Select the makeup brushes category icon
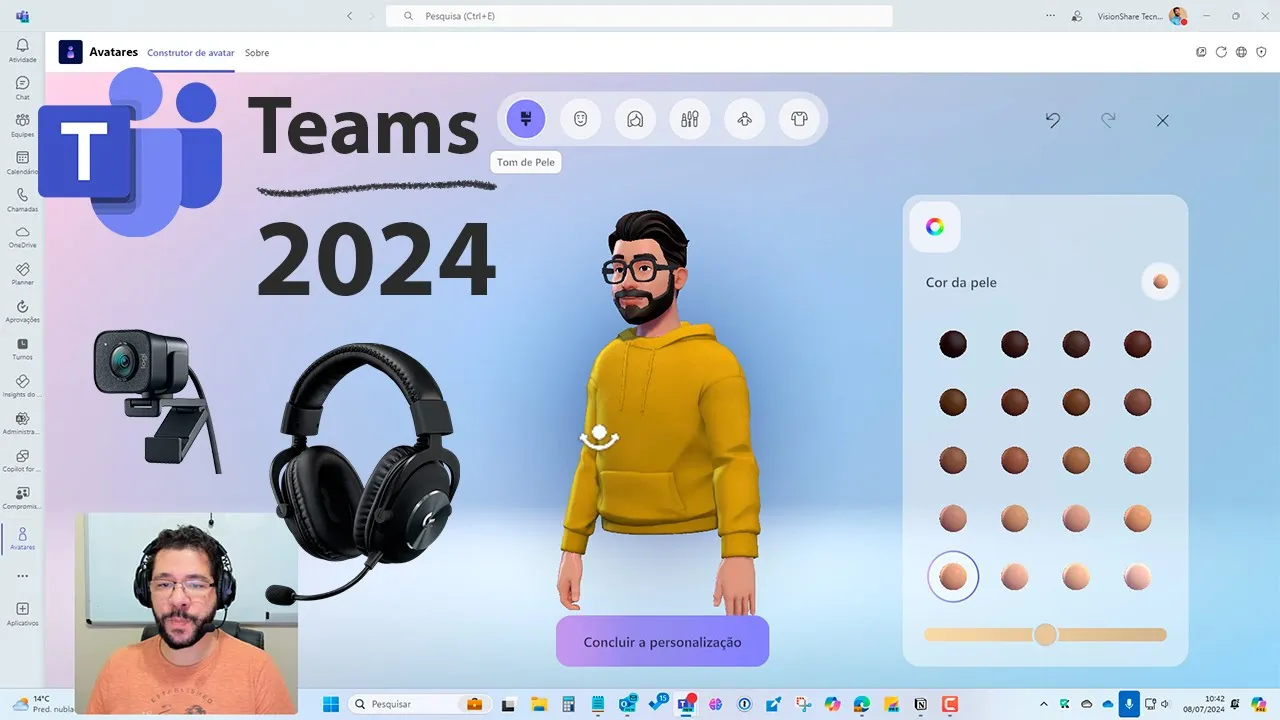 (x=689, y=119)
